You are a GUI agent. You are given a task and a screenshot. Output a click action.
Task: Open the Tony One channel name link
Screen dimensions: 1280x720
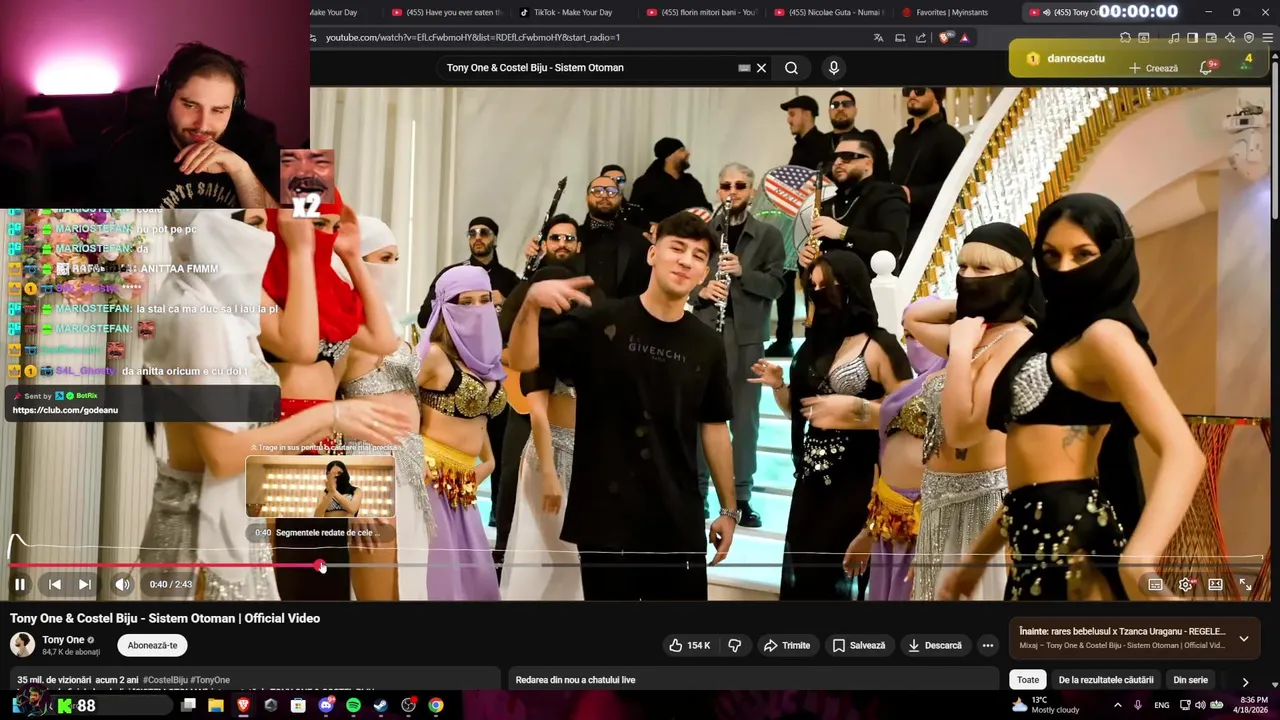click(x=63, y=640)
